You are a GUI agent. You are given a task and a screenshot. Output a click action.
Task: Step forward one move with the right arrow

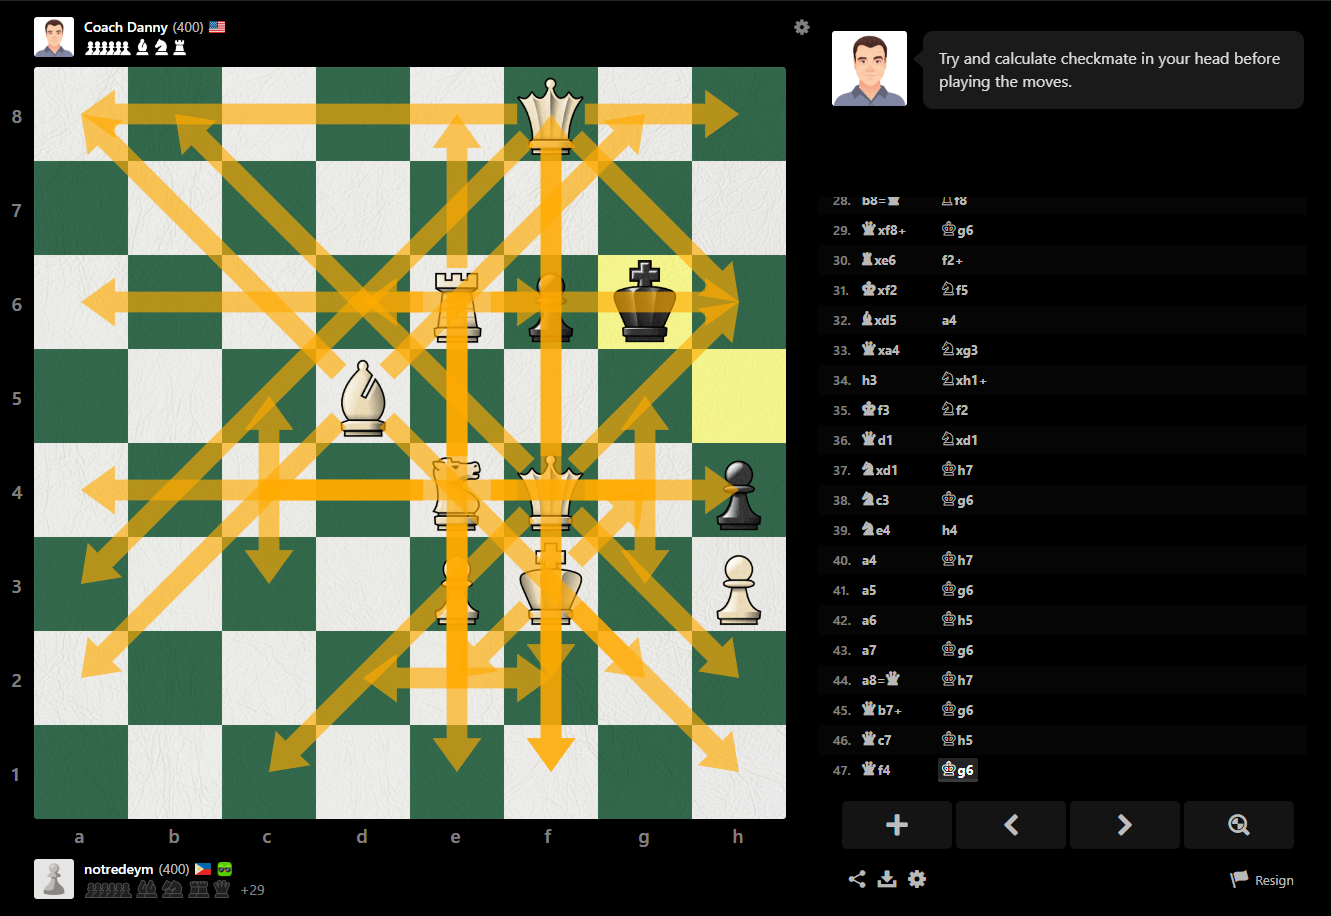pyautogui.click(x=1125, y=825)
